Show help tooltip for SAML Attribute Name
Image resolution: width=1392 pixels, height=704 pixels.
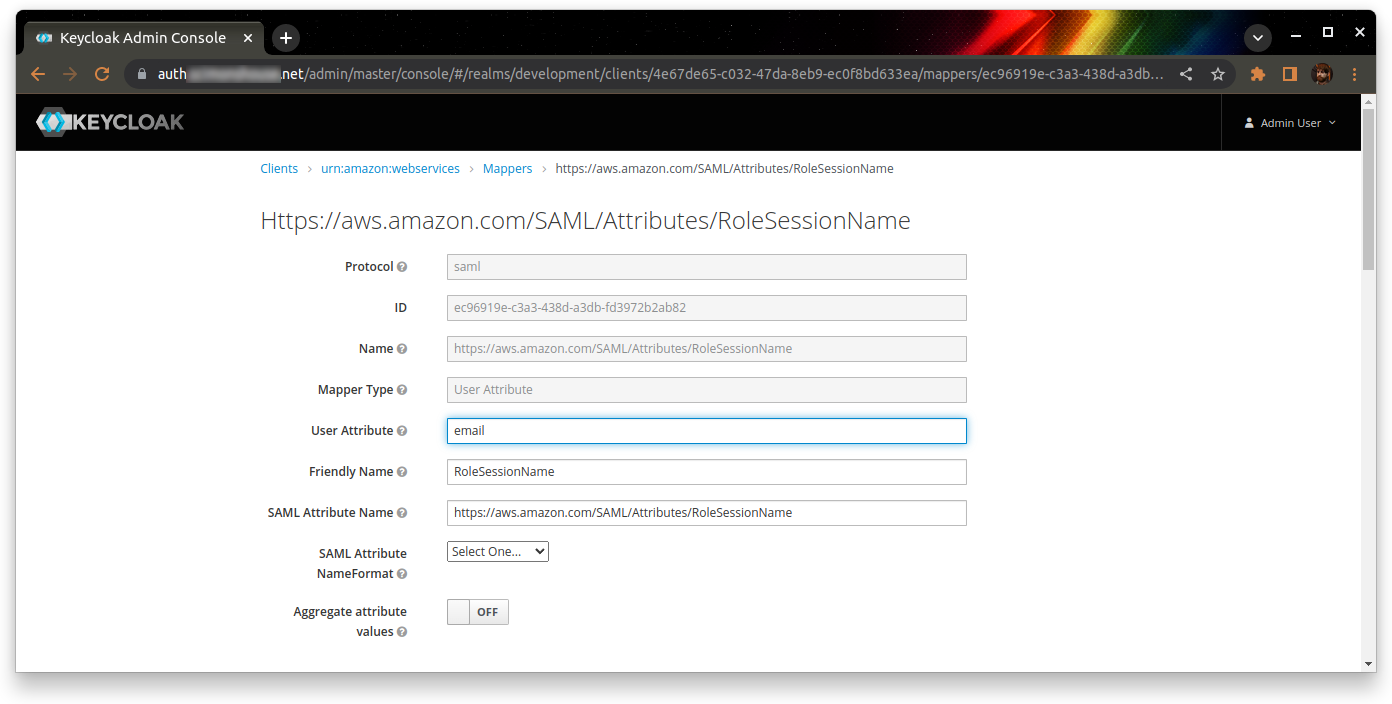pyautogui.click(x=402, y=513)
